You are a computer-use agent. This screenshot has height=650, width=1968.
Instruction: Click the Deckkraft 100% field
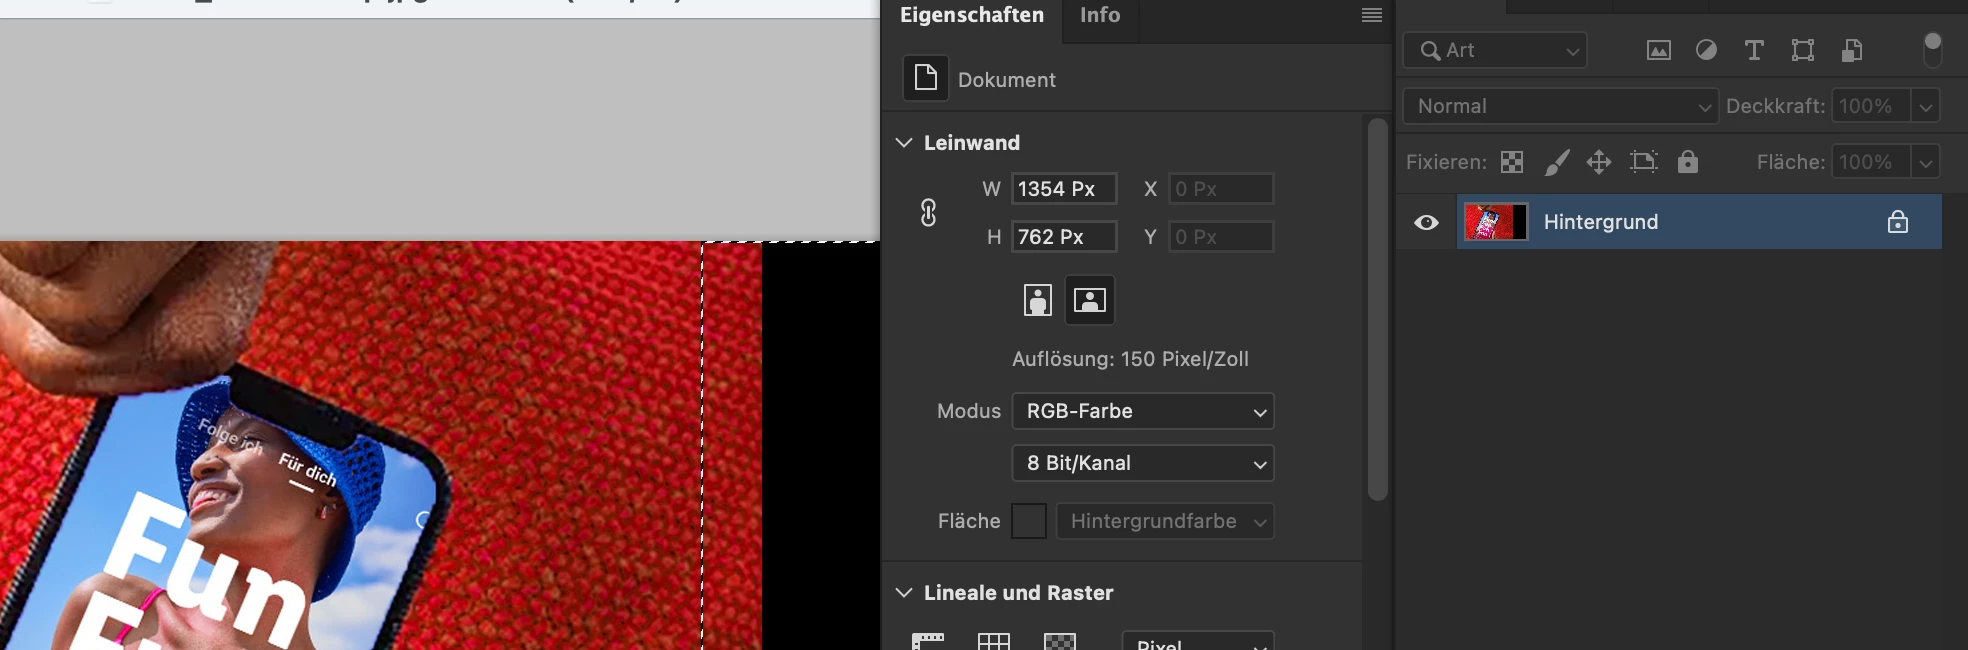1871,106
